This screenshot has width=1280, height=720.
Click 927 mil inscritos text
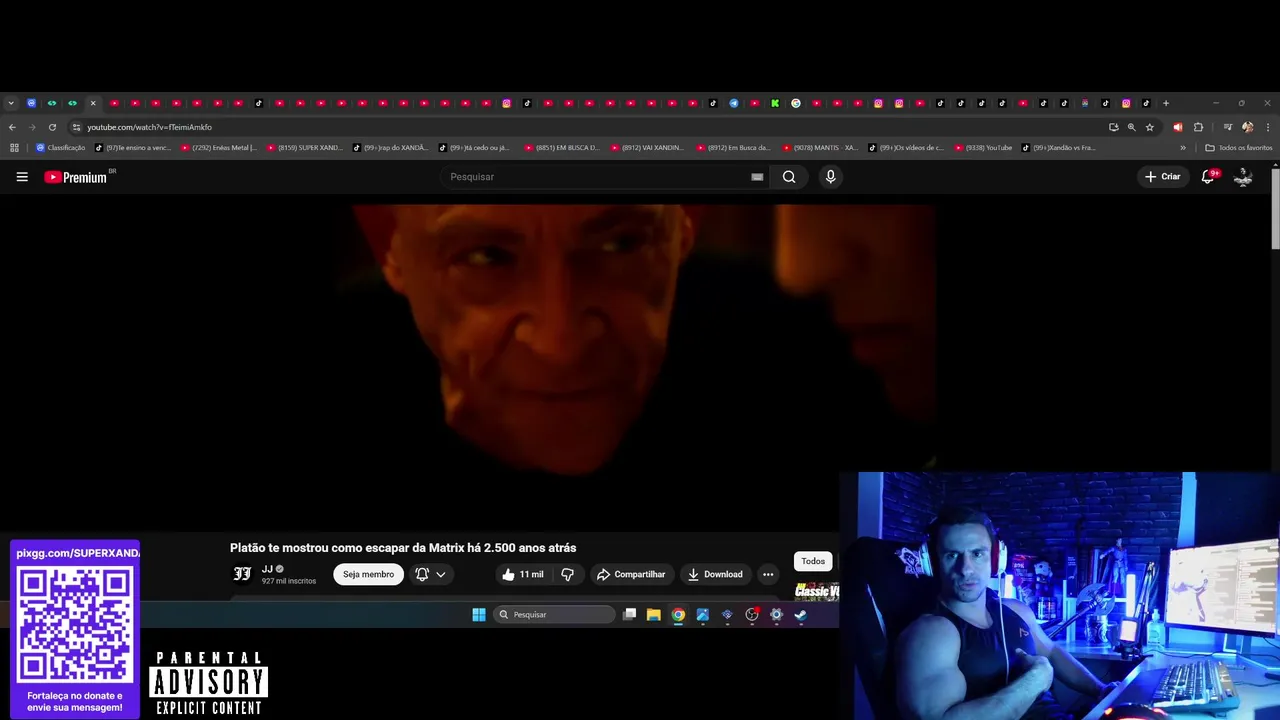289,581
